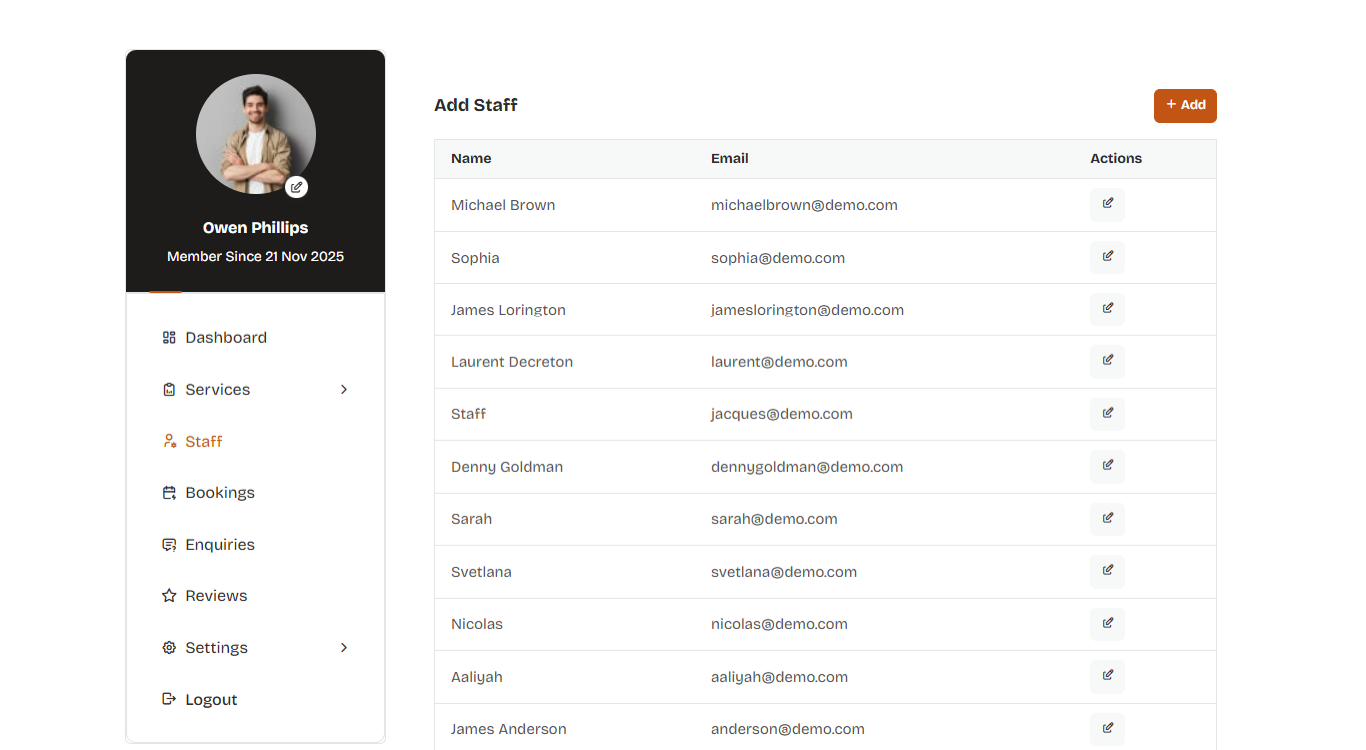Edit Denny Goldman's staff record
This screenshot has height=750, width=1366.
coord(1107,466)
